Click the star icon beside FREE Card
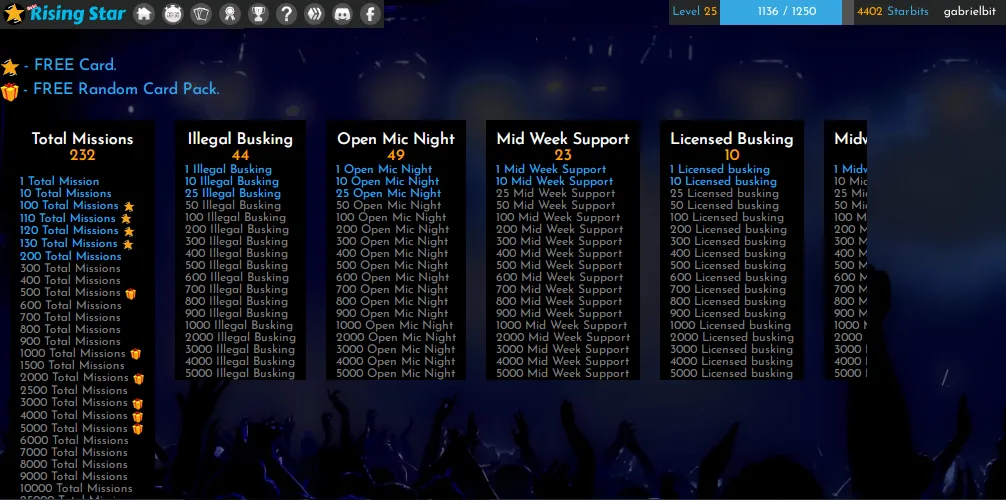The image size is (1006, 500). (10, 67)
